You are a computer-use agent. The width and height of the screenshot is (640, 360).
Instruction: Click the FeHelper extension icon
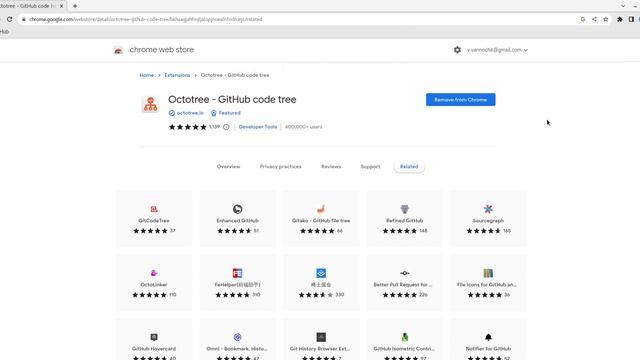(238, 273)
